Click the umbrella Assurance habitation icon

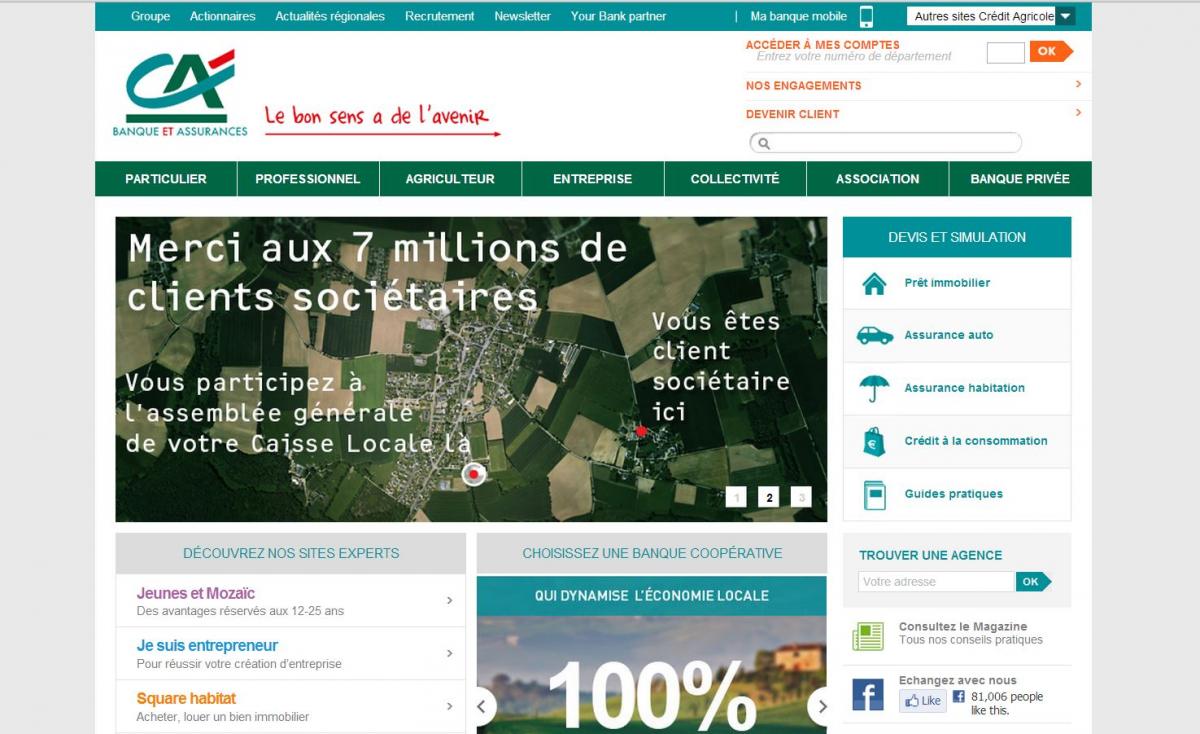(874, 388)
